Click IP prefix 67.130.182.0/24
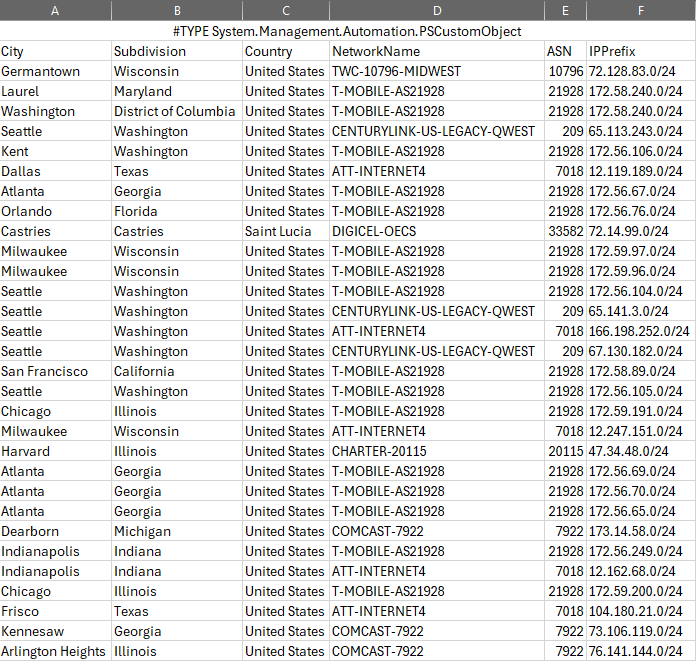The width and height of the screenshot is (696, 661). click(x=641, y=351)
